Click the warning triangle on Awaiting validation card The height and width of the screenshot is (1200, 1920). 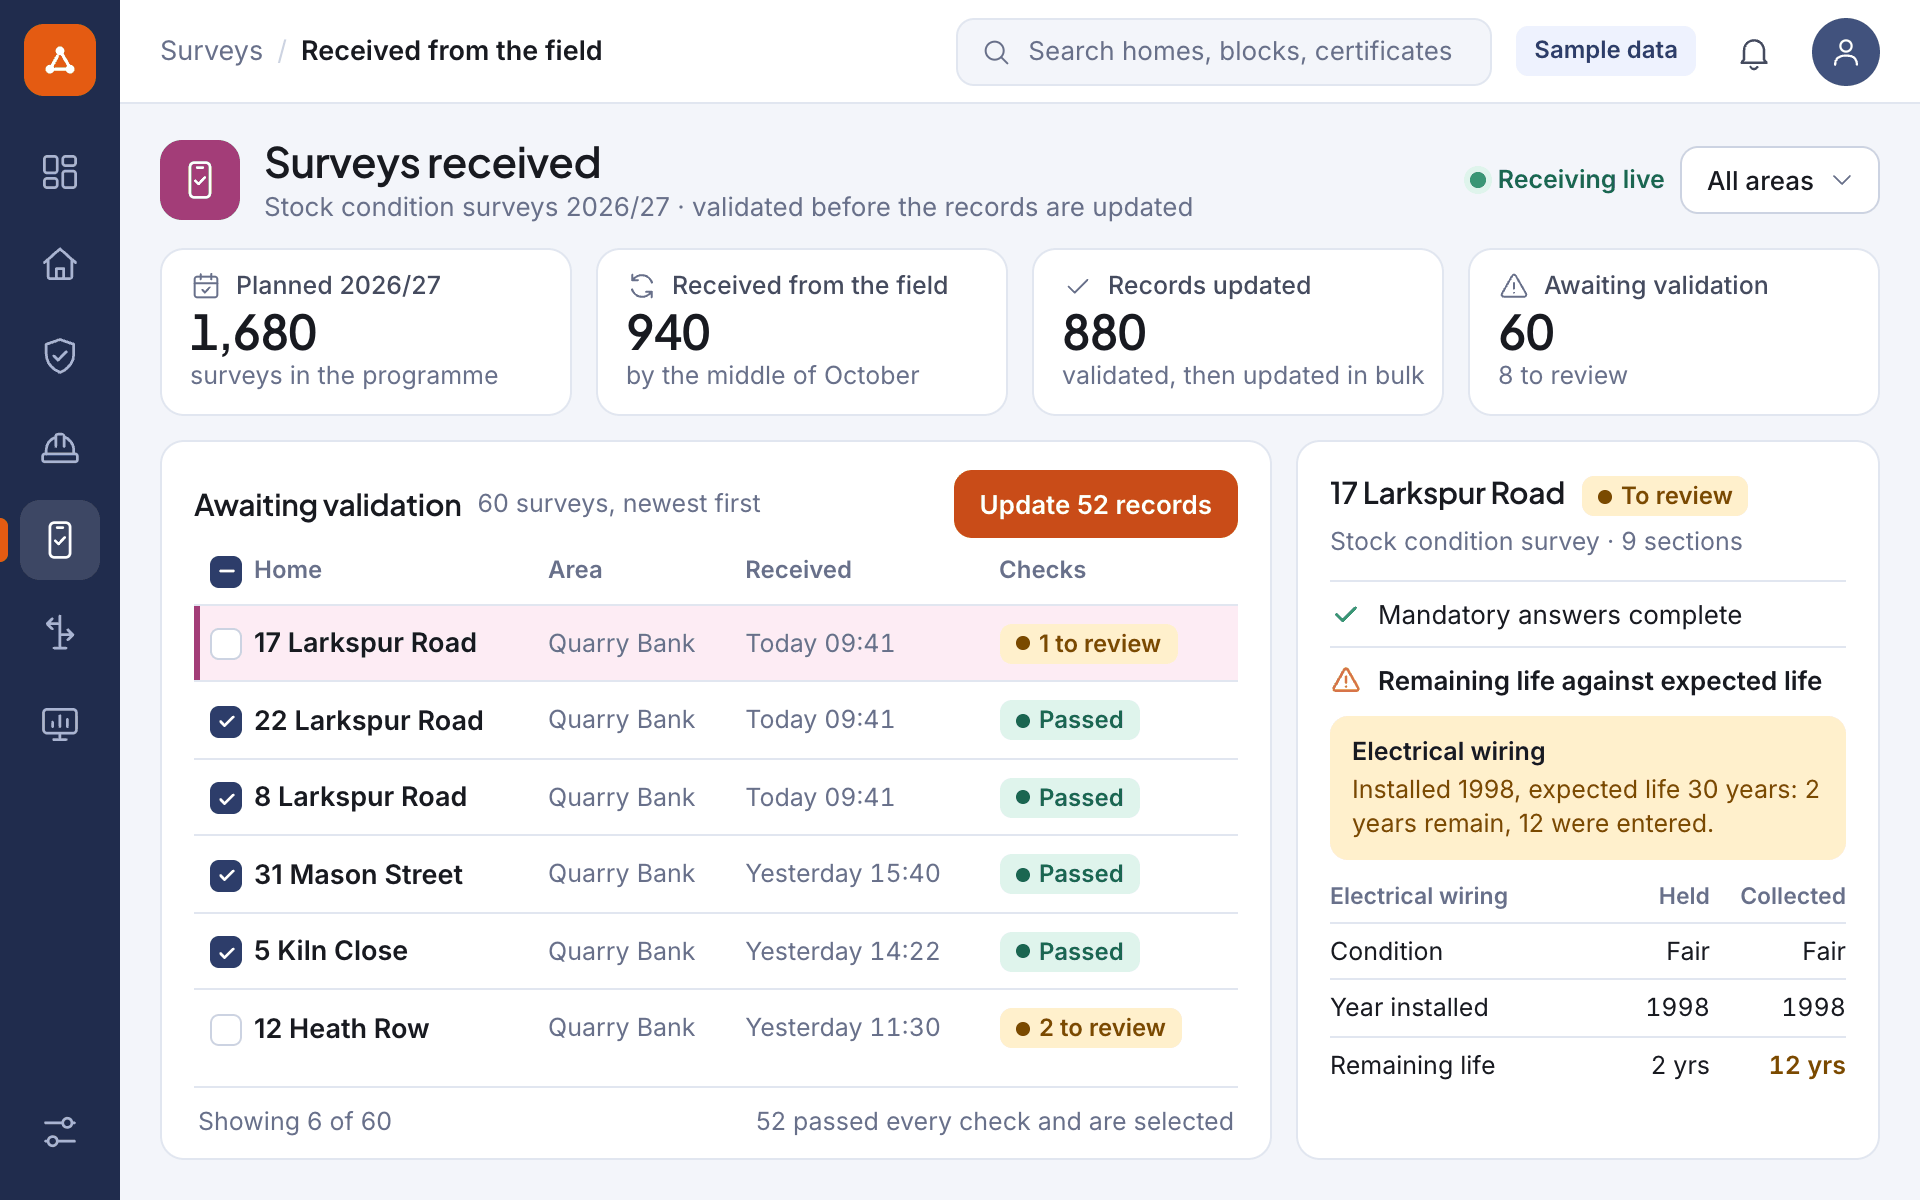[x=1514, y=286]
